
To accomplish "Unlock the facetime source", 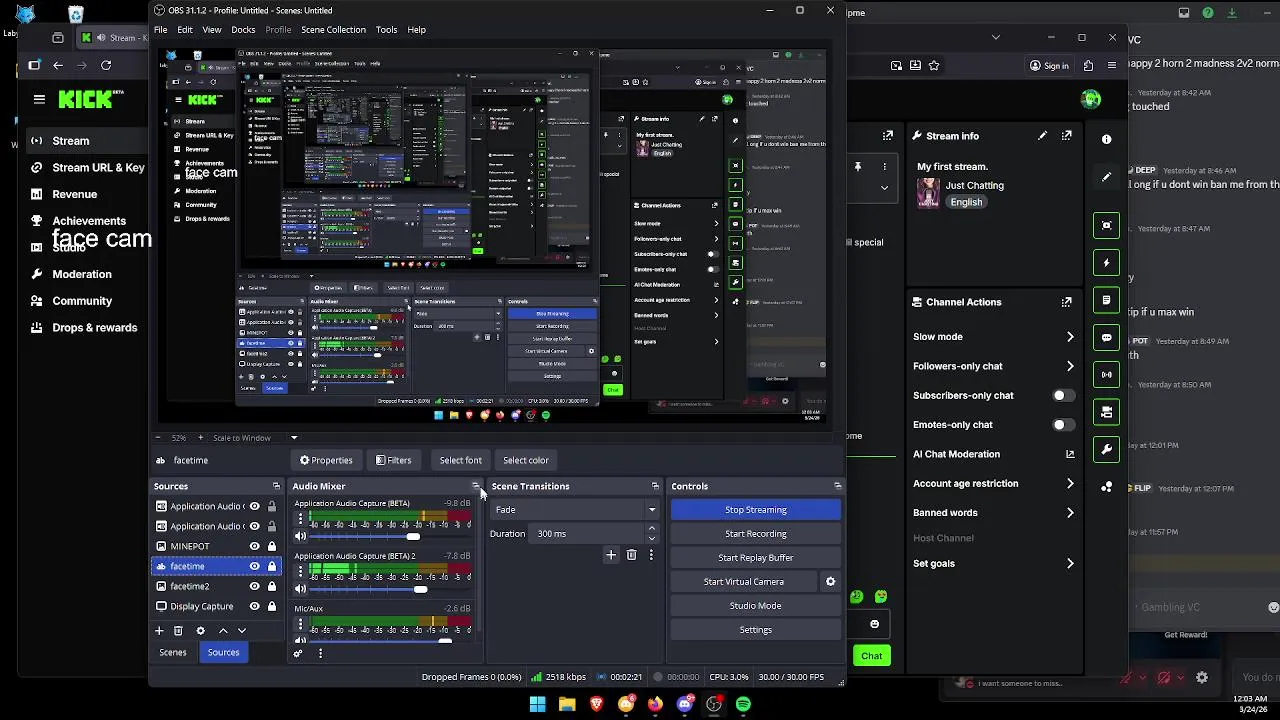I will tap(271, 566).
